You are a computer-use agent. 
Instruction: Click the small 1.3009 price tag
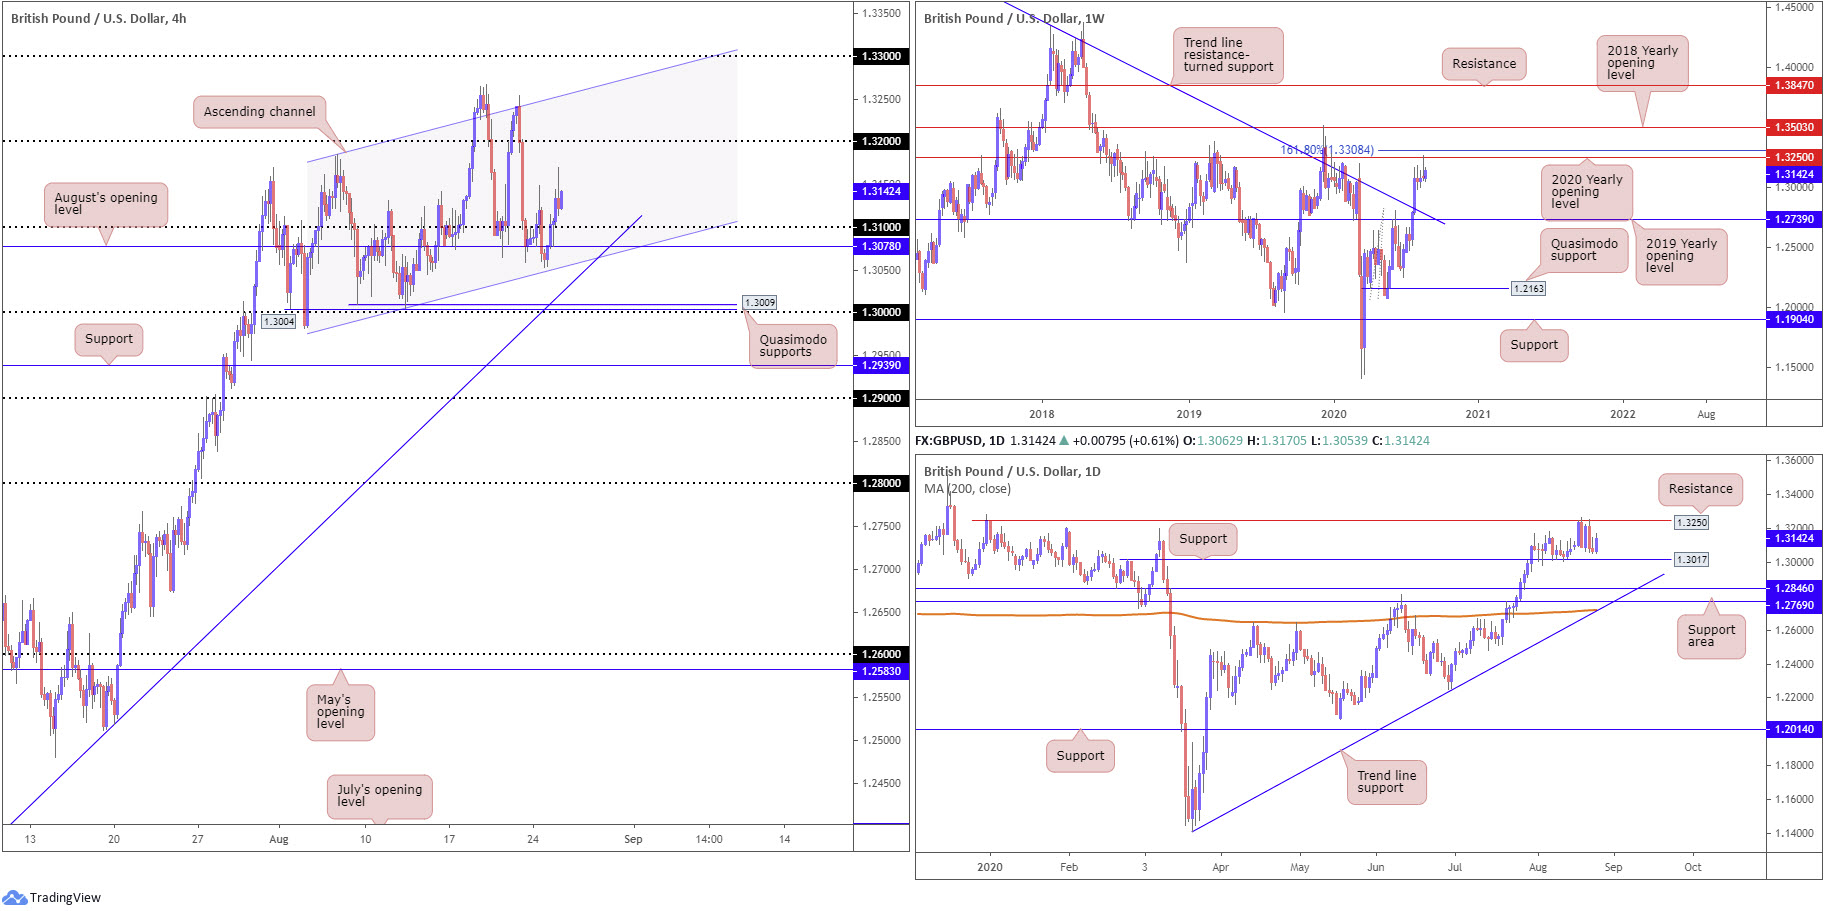[759, 302]
